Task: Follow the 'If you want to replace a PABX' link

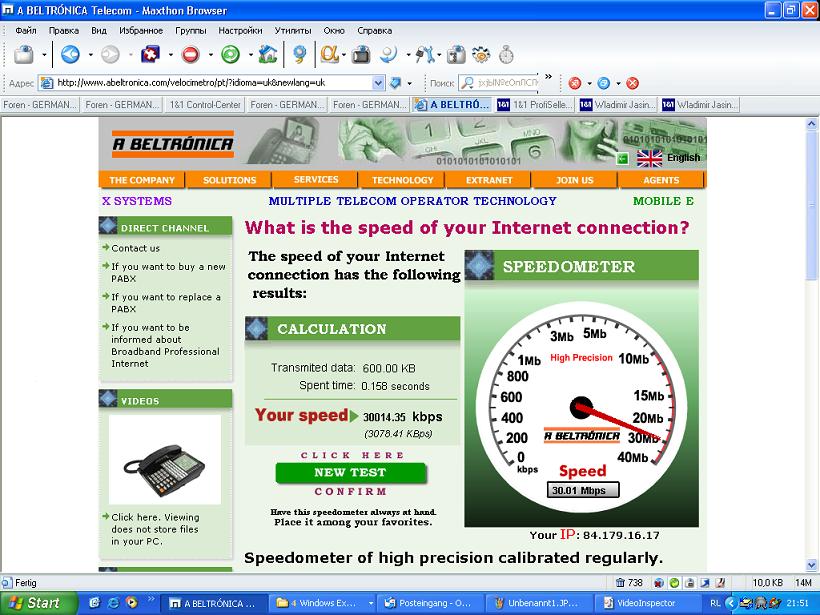Action: (166, 303)
